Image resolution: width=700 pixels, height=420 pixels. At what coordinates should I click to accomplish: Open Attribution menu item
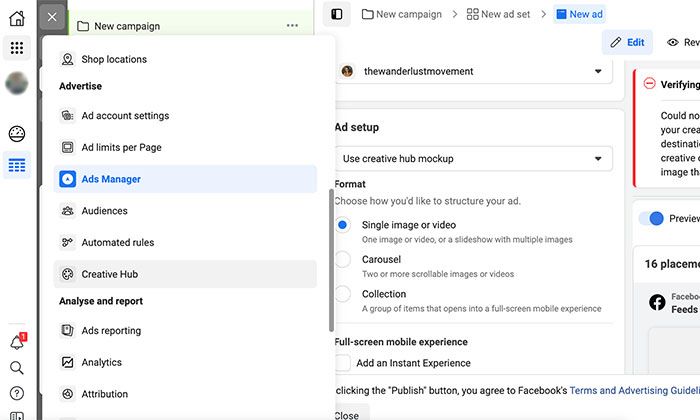coord(185,394)
